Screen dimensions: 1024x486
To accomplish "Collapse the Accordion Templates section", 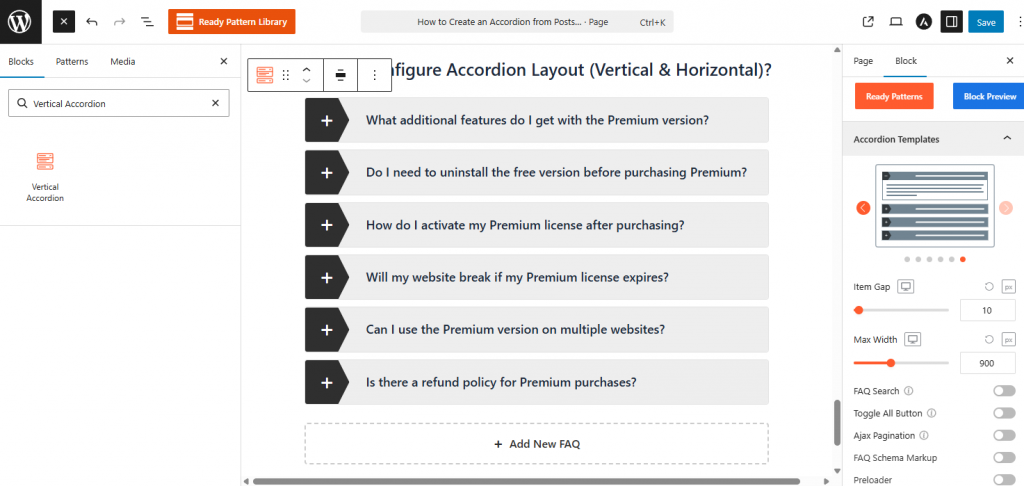I will click(1006, 139).
